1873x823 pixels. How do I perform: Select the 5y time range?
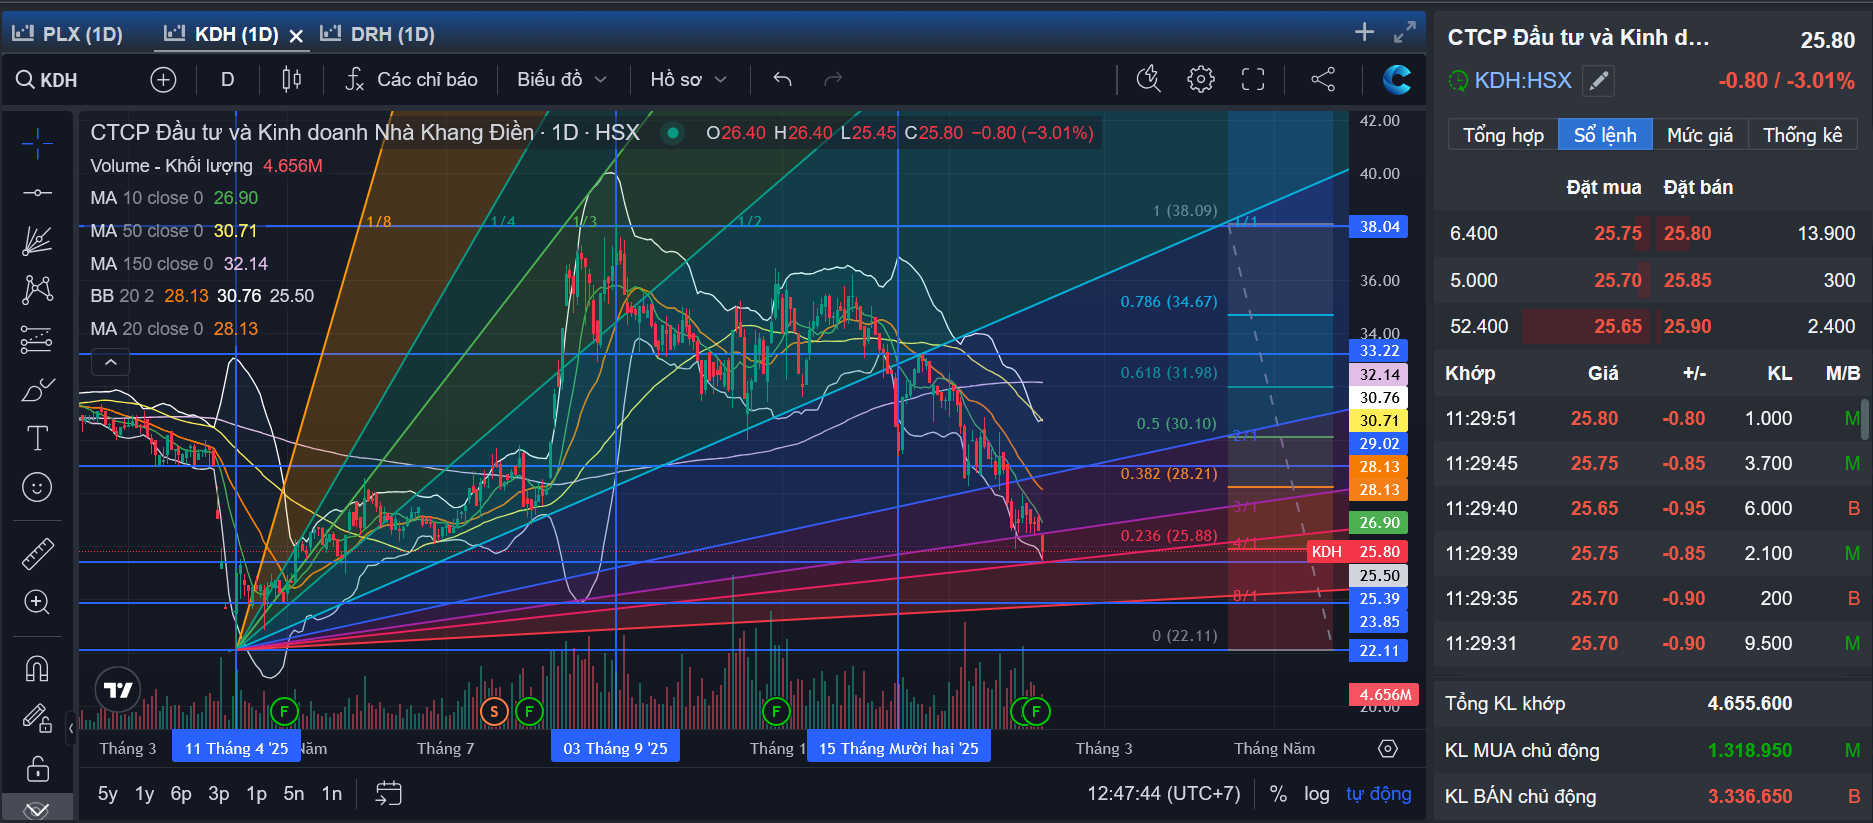[108, 794]
